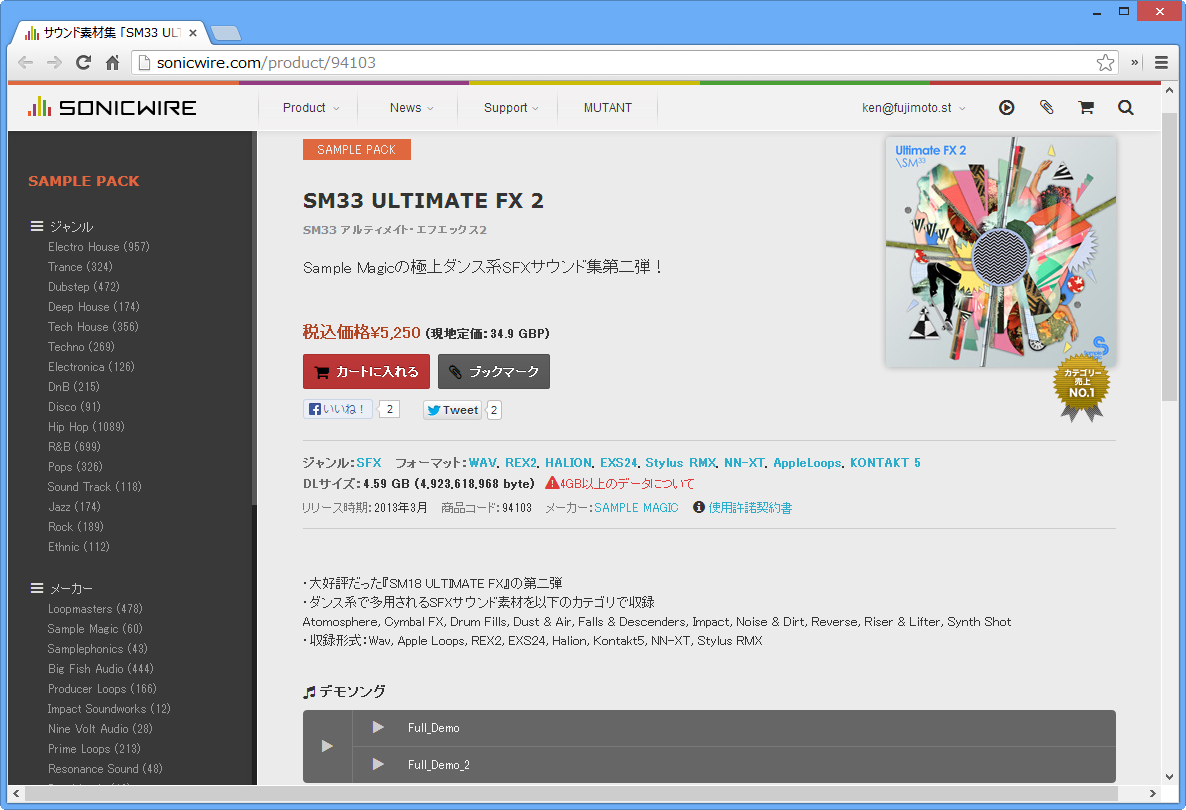Collapse the メーカー list icon
The width and height of the screenshot is (1186, 810).
36,588
